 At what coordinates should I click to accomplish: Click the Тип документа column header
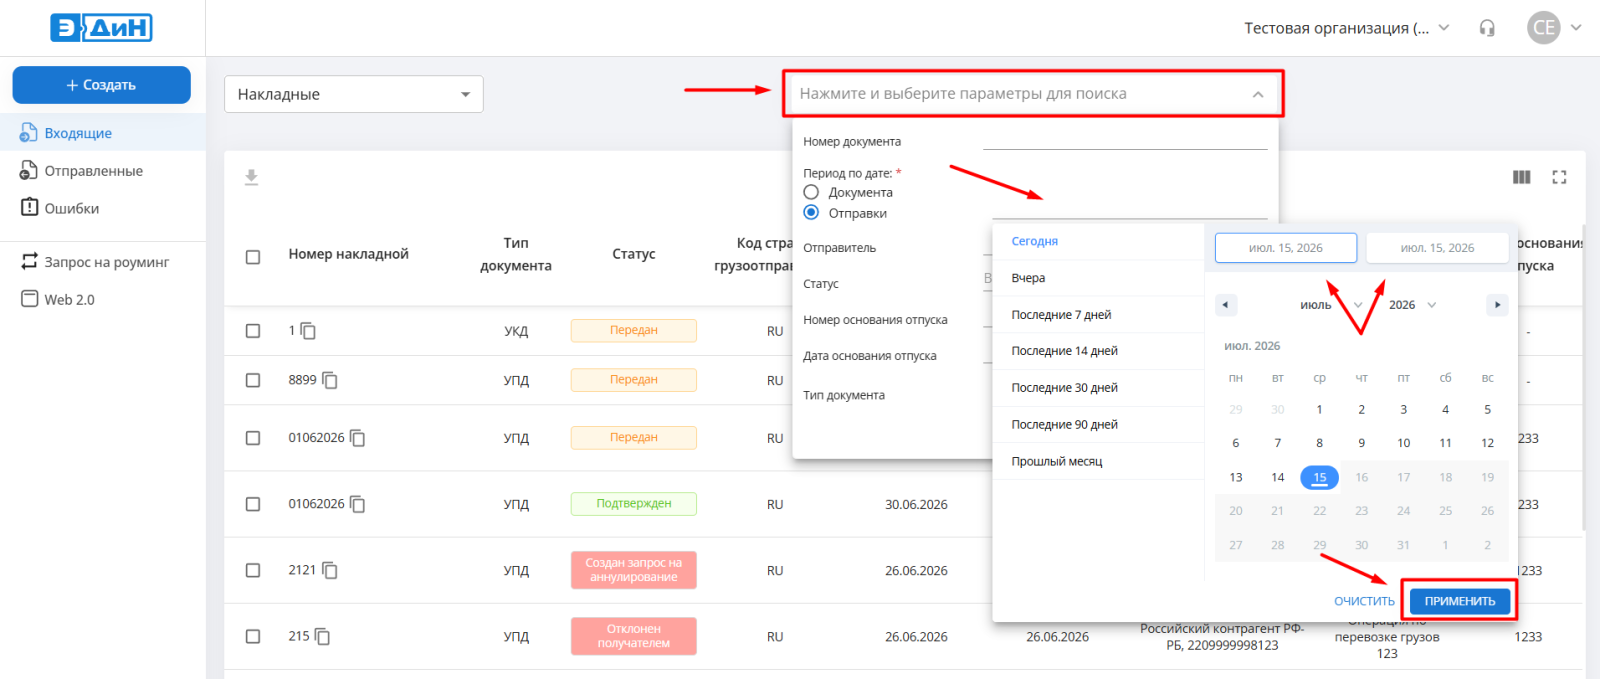tap(516, 254)
